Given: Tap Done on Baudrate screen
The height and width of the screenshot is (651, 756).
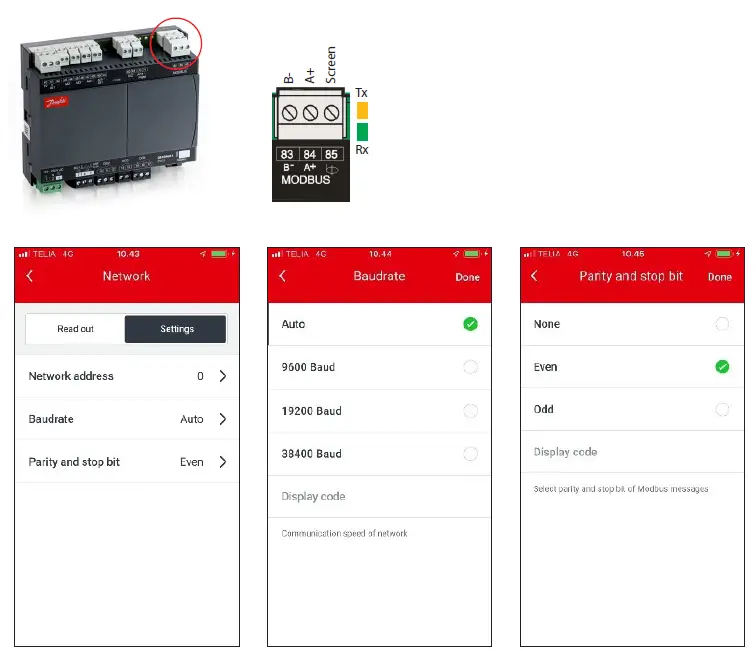Looking at the screenshot, I should tap(467, 277).
